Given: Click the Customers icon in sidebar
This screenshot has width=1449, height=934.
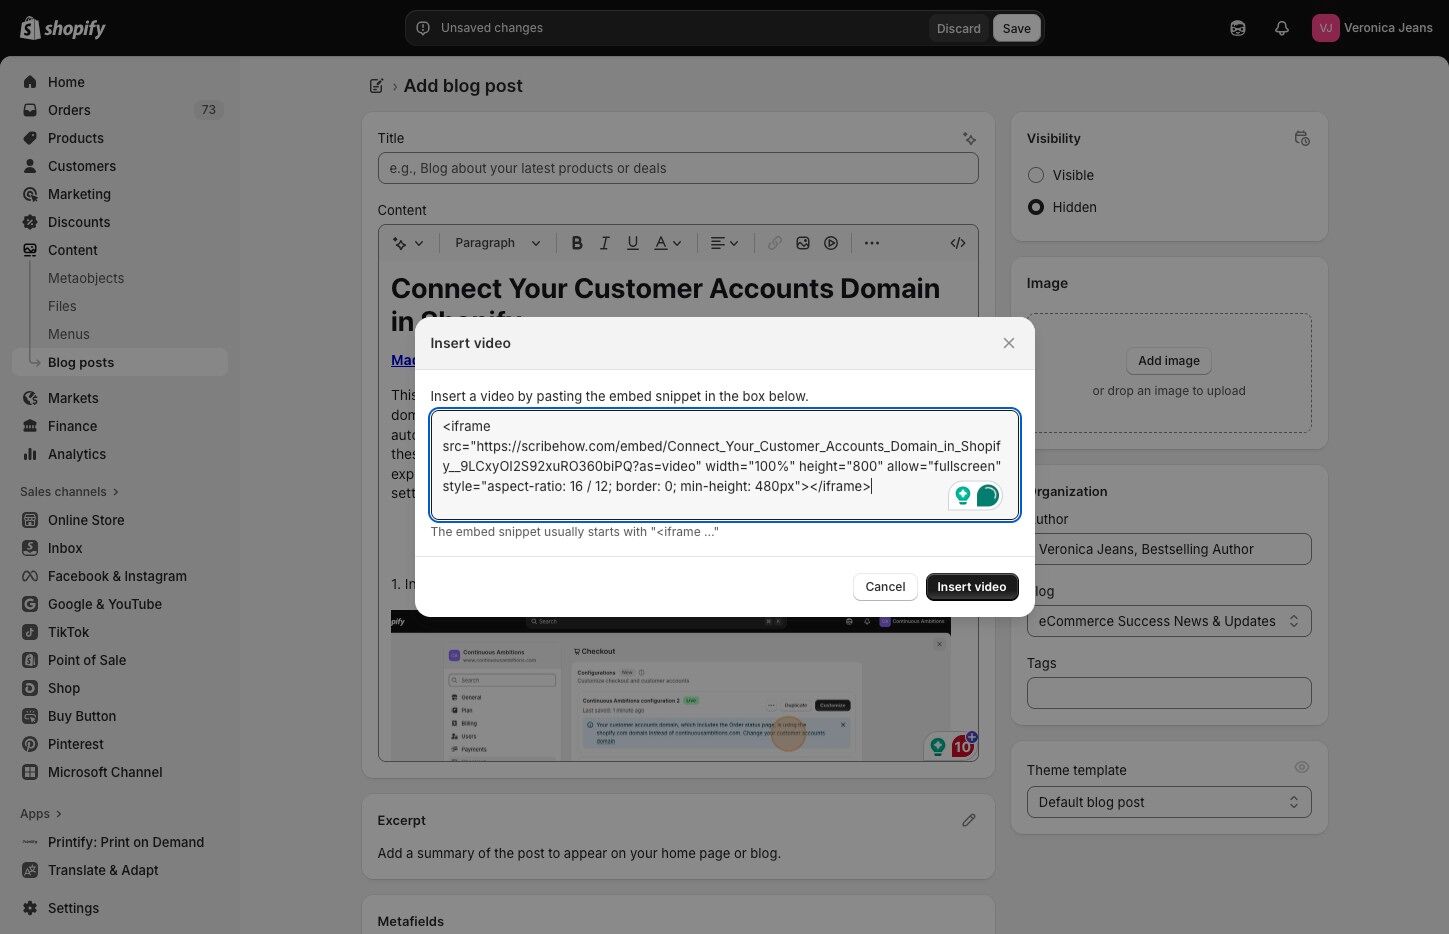Looking at the screenshot, I should [30, 166].
